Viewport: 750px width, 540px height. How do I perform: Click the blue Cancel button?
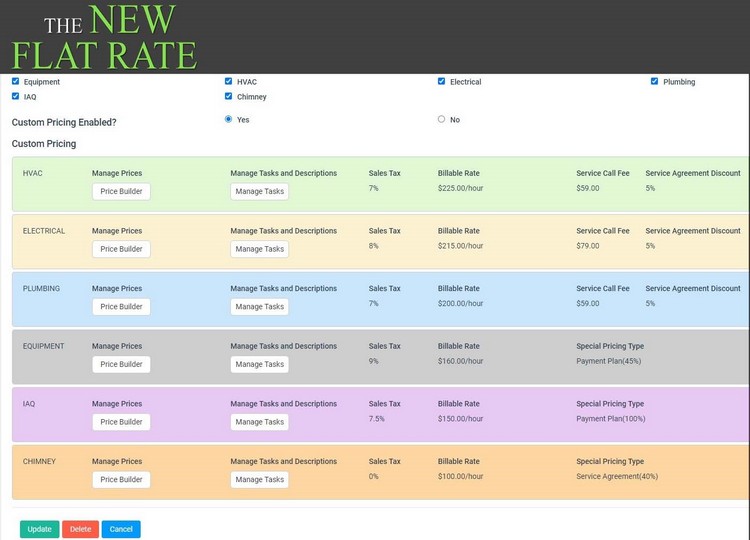121,529
